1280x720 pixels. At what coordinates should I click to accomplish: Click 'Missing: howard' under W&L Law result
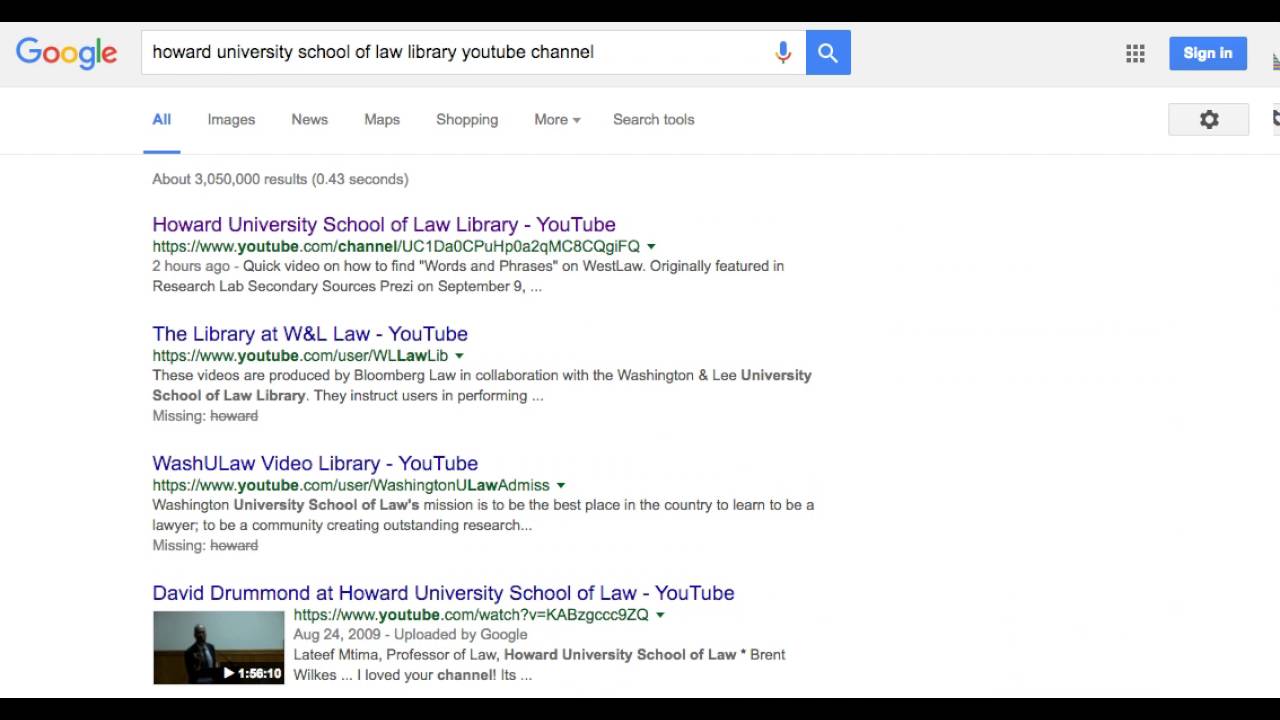(205, 416)
